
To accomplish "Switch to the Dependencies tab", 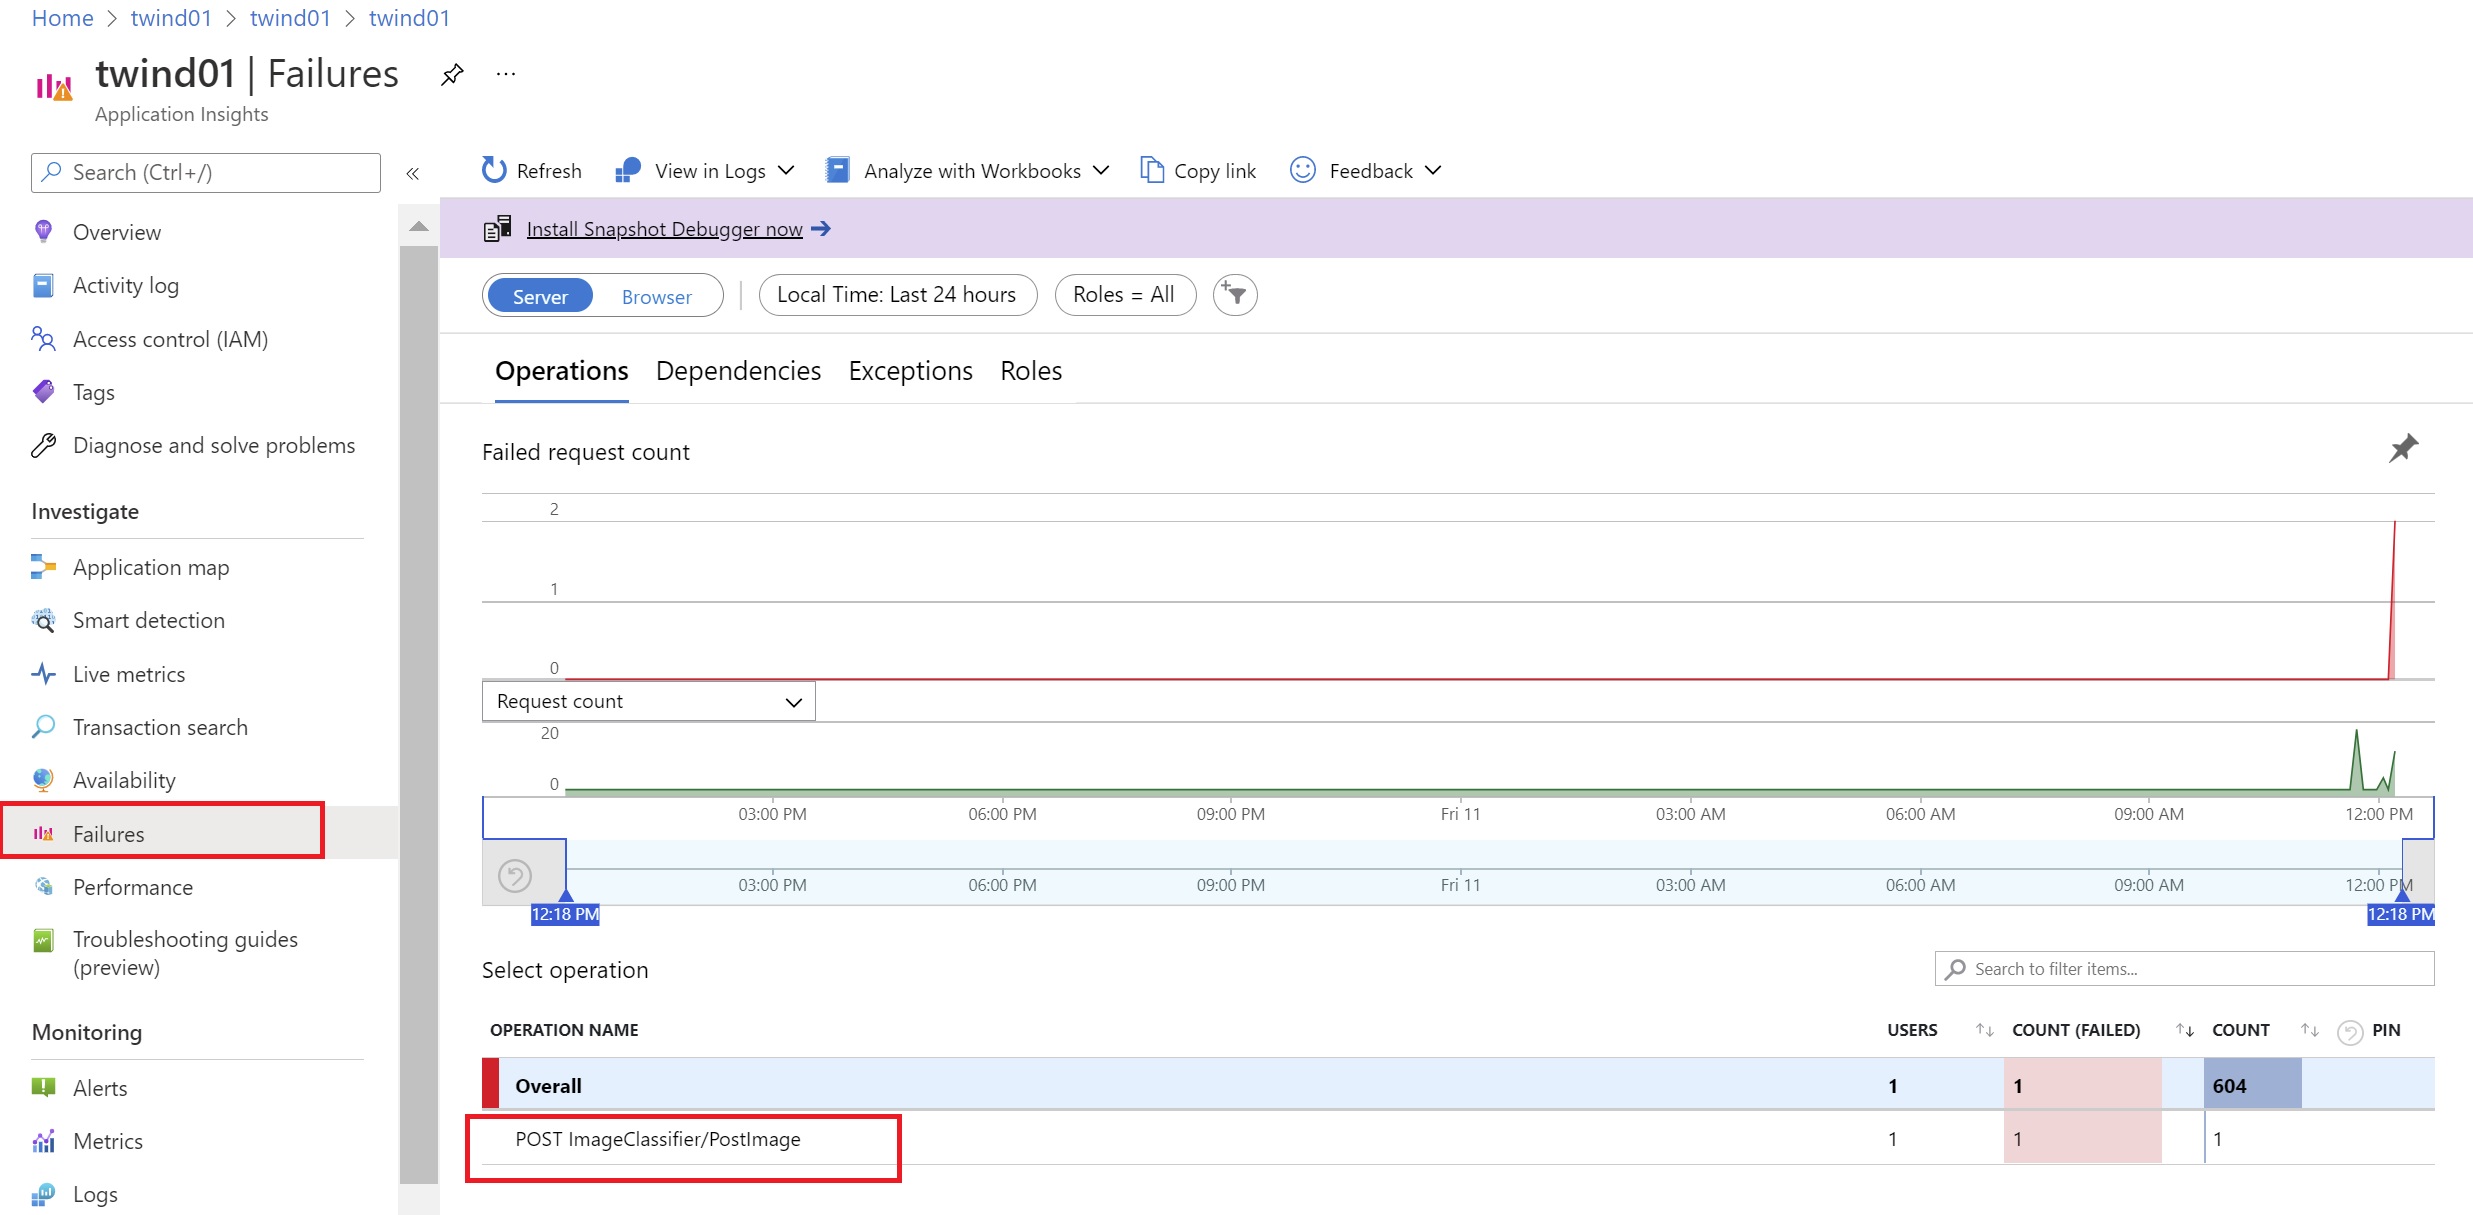I will click(738, 371).
